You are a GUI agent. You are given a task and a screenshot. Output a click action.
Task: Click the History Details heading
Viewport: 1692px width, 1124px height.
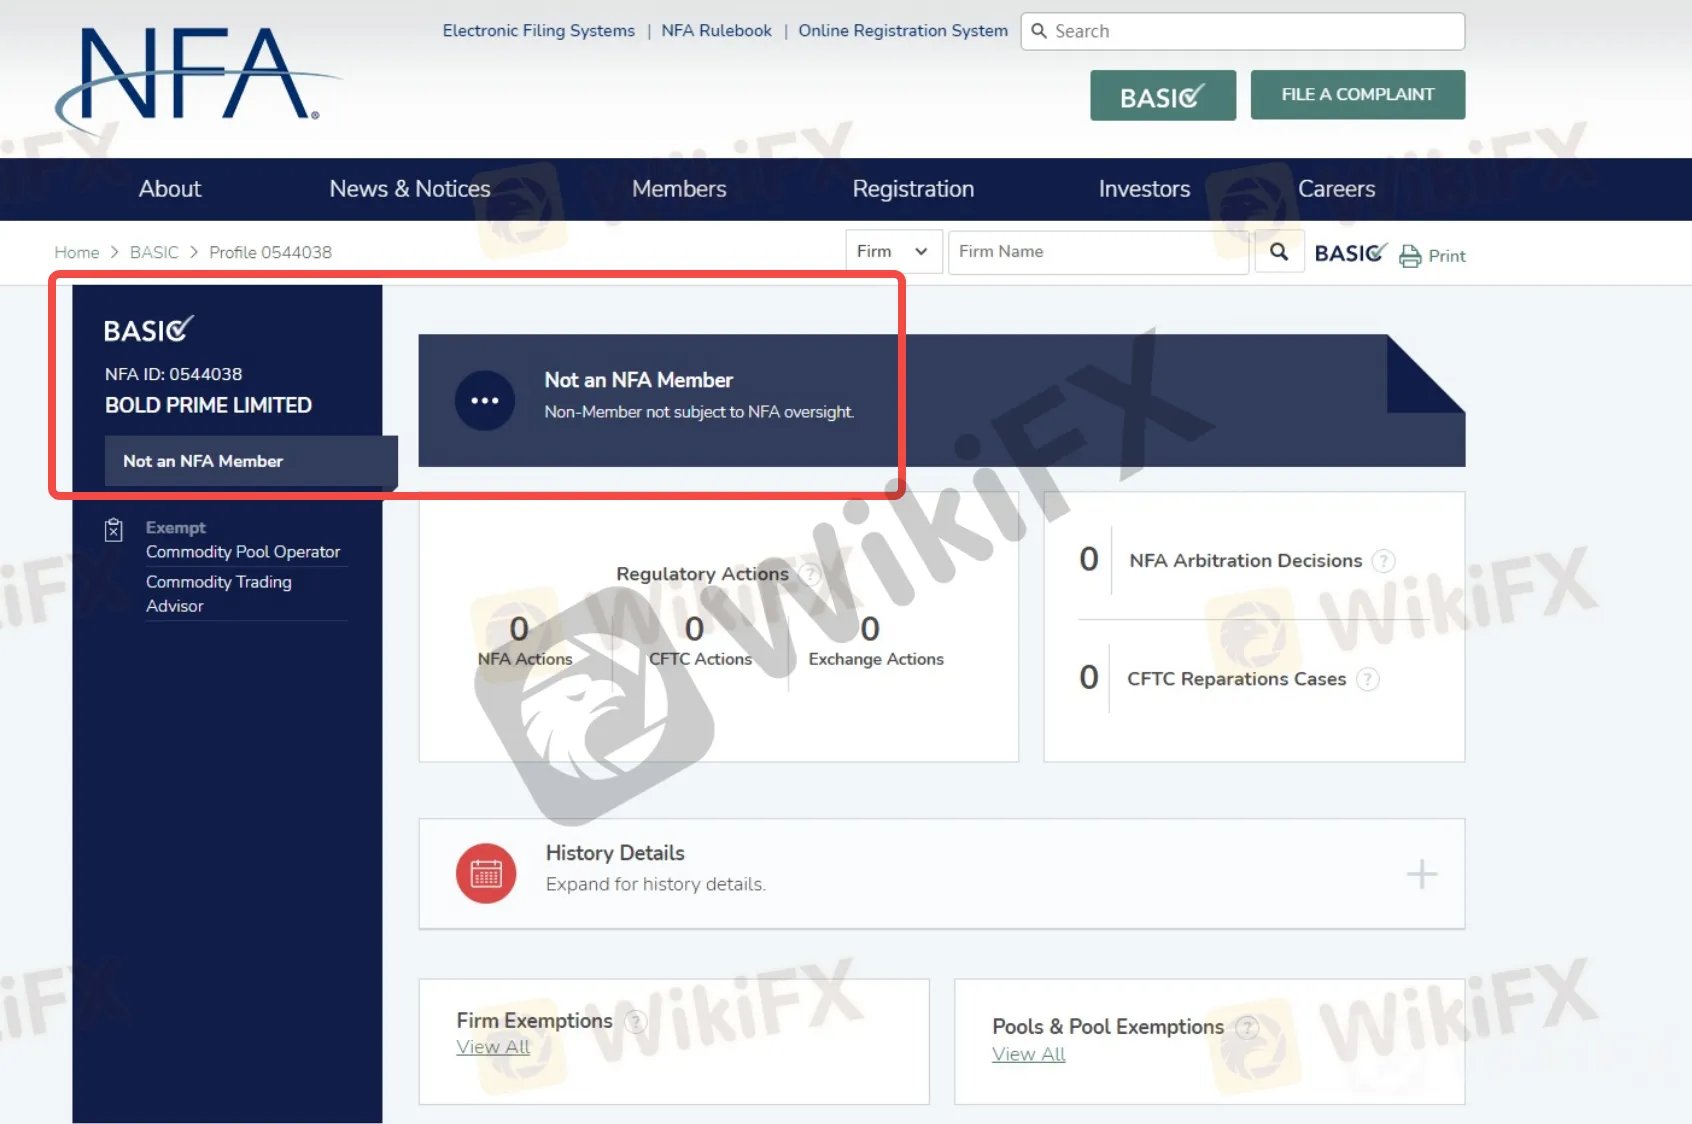click(x=615, y=853)
